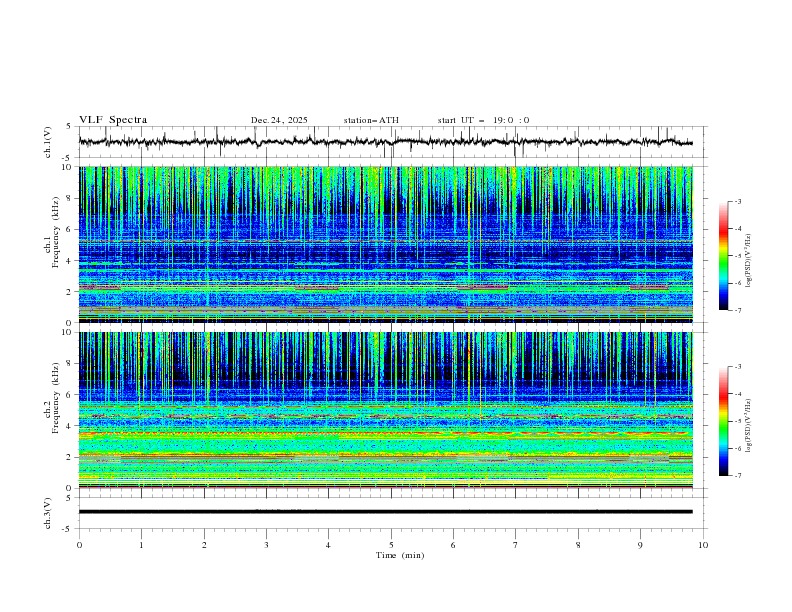Click time axis tick label "4"

coord(328,545)
